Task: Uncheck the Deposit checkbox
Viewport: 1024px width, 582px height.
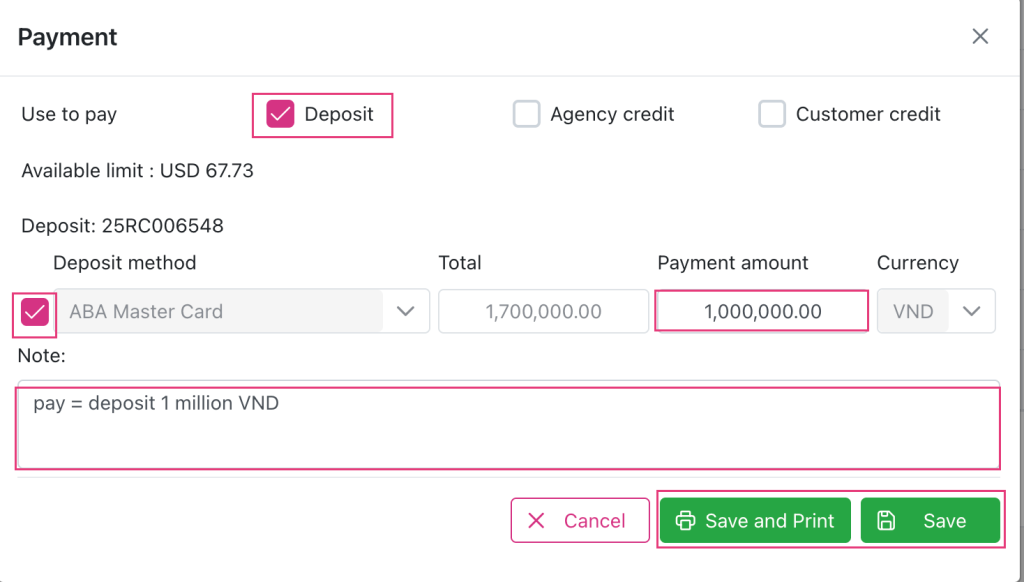Action: pyautogui.click(x=280, y=114)
